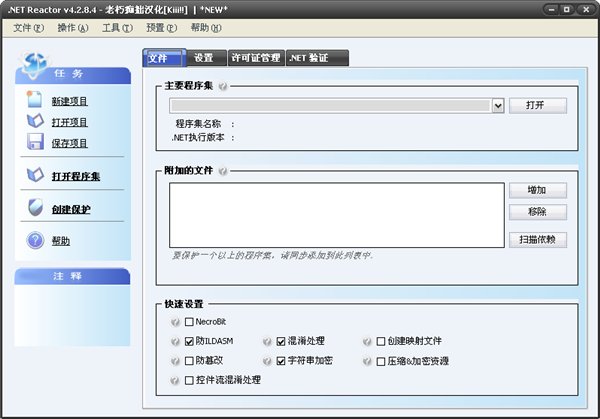Enable the NecroBit checkbox
This screenshot has height=419, width=600.
tap(189, 322)
